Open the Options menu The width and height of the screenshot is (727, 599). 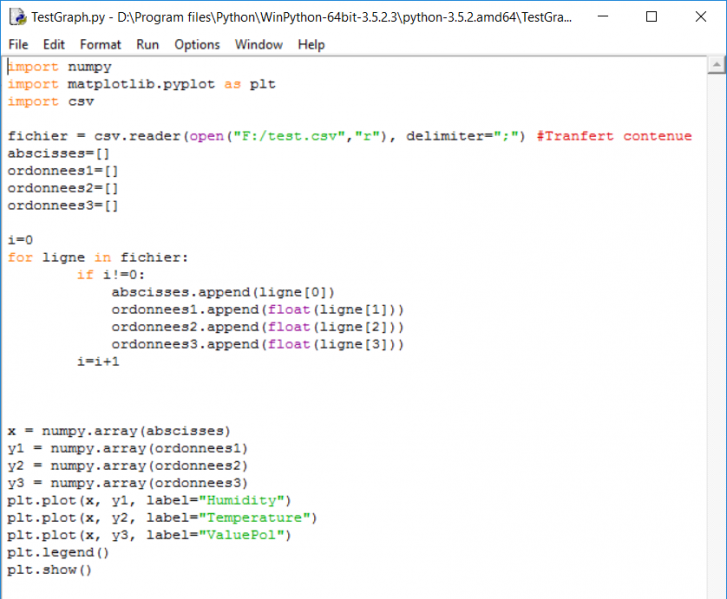coord(197,44)
